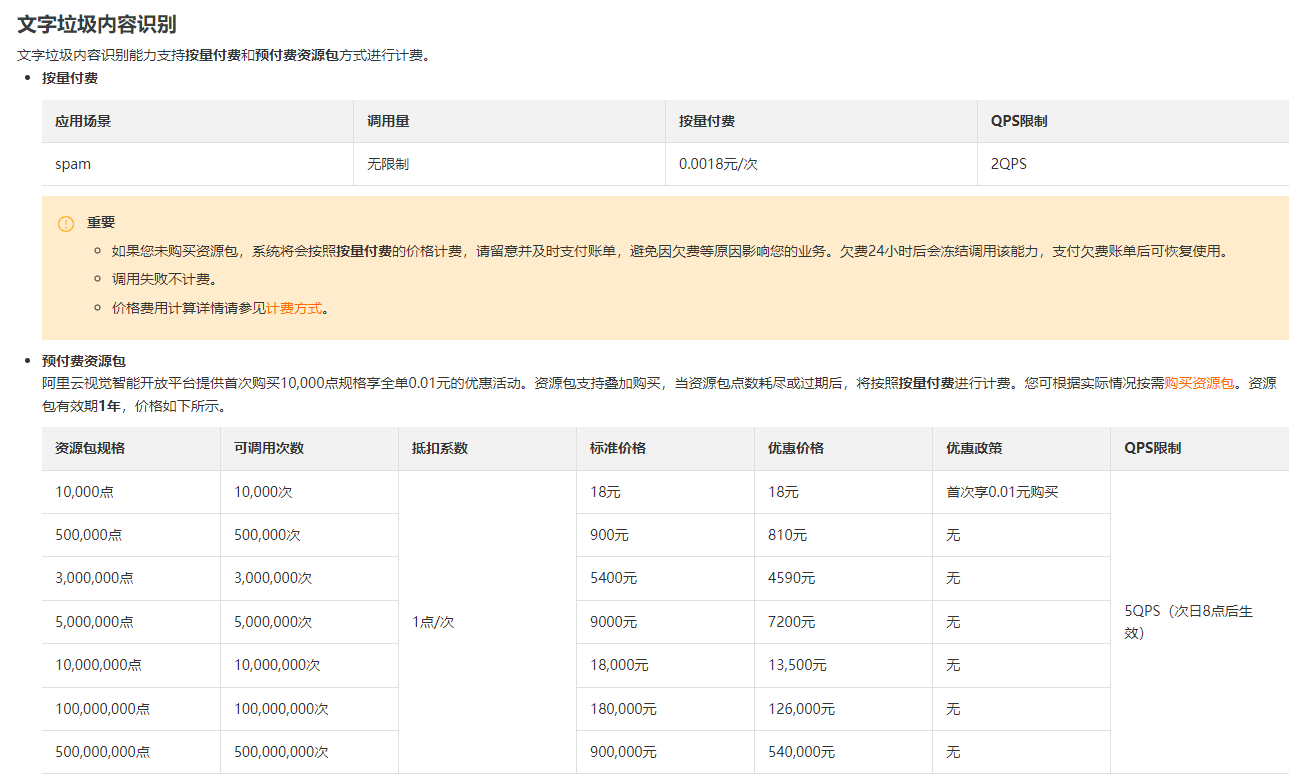
Task: Select the 4590元 discount price cell
Action: (x=844, y=578)
